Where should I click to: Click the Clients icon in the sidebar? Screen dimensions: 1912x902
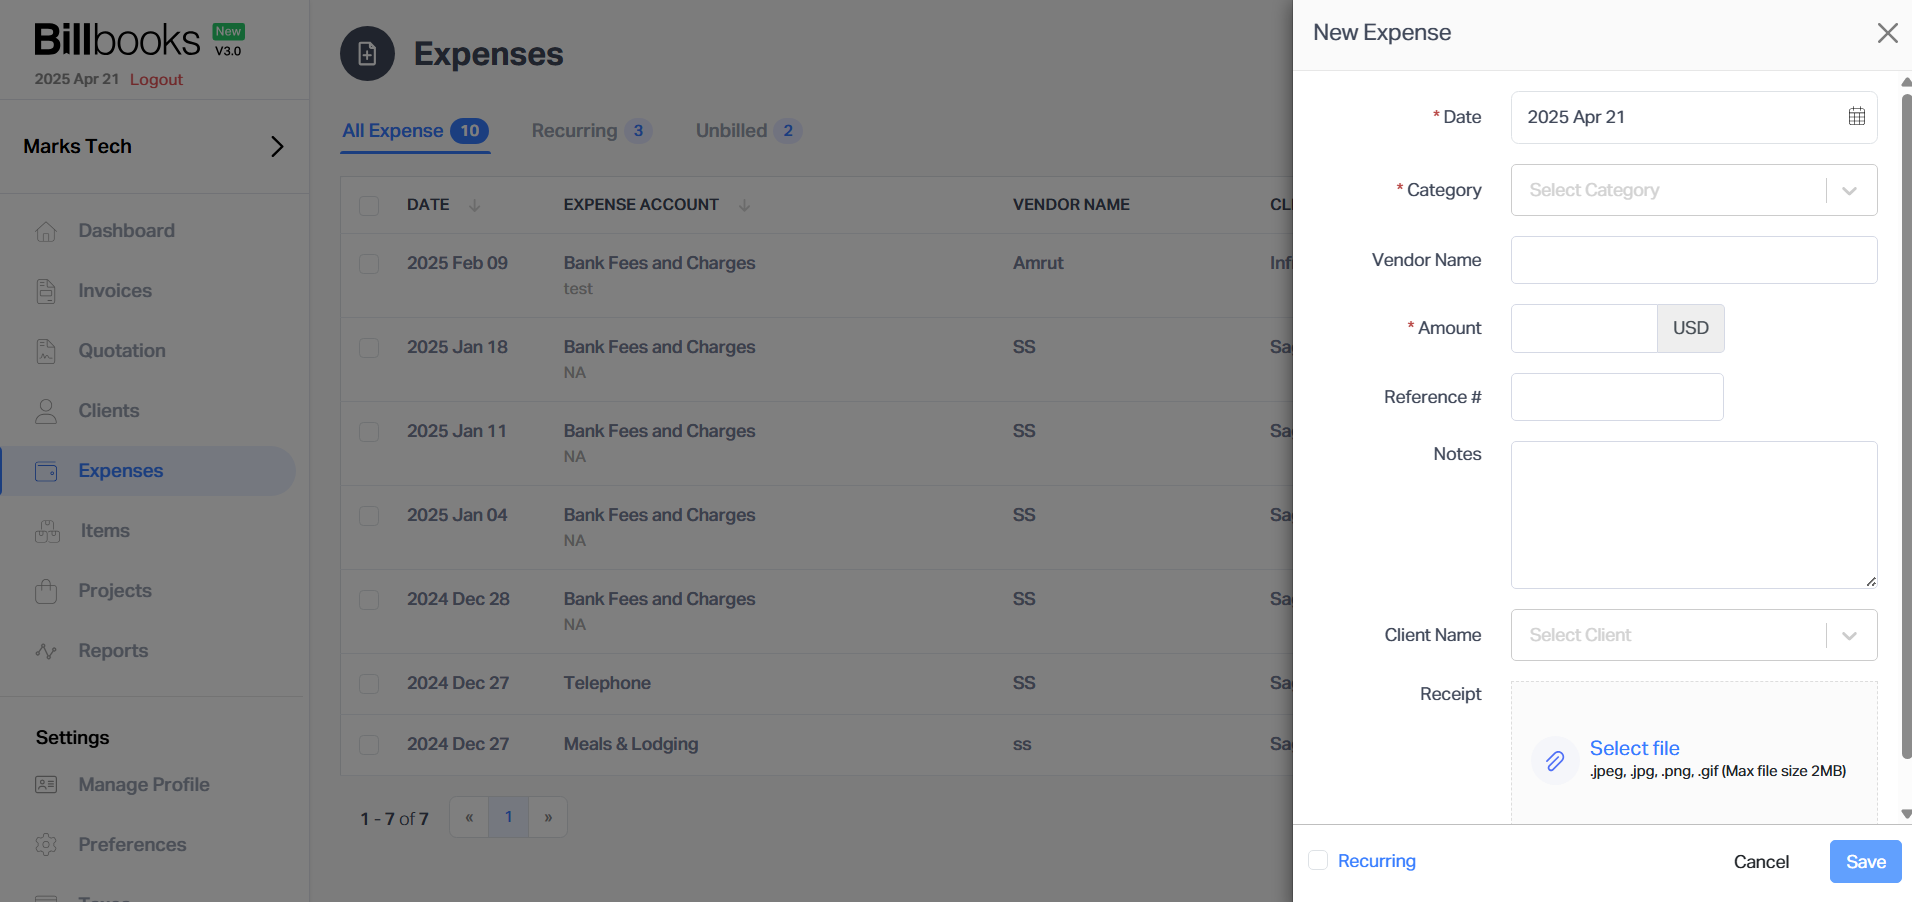pos(46,410)
